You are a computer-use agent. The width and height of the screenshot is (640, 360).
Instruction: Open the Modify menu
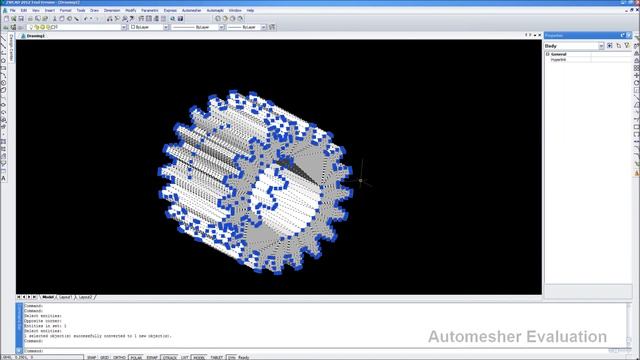131,10
